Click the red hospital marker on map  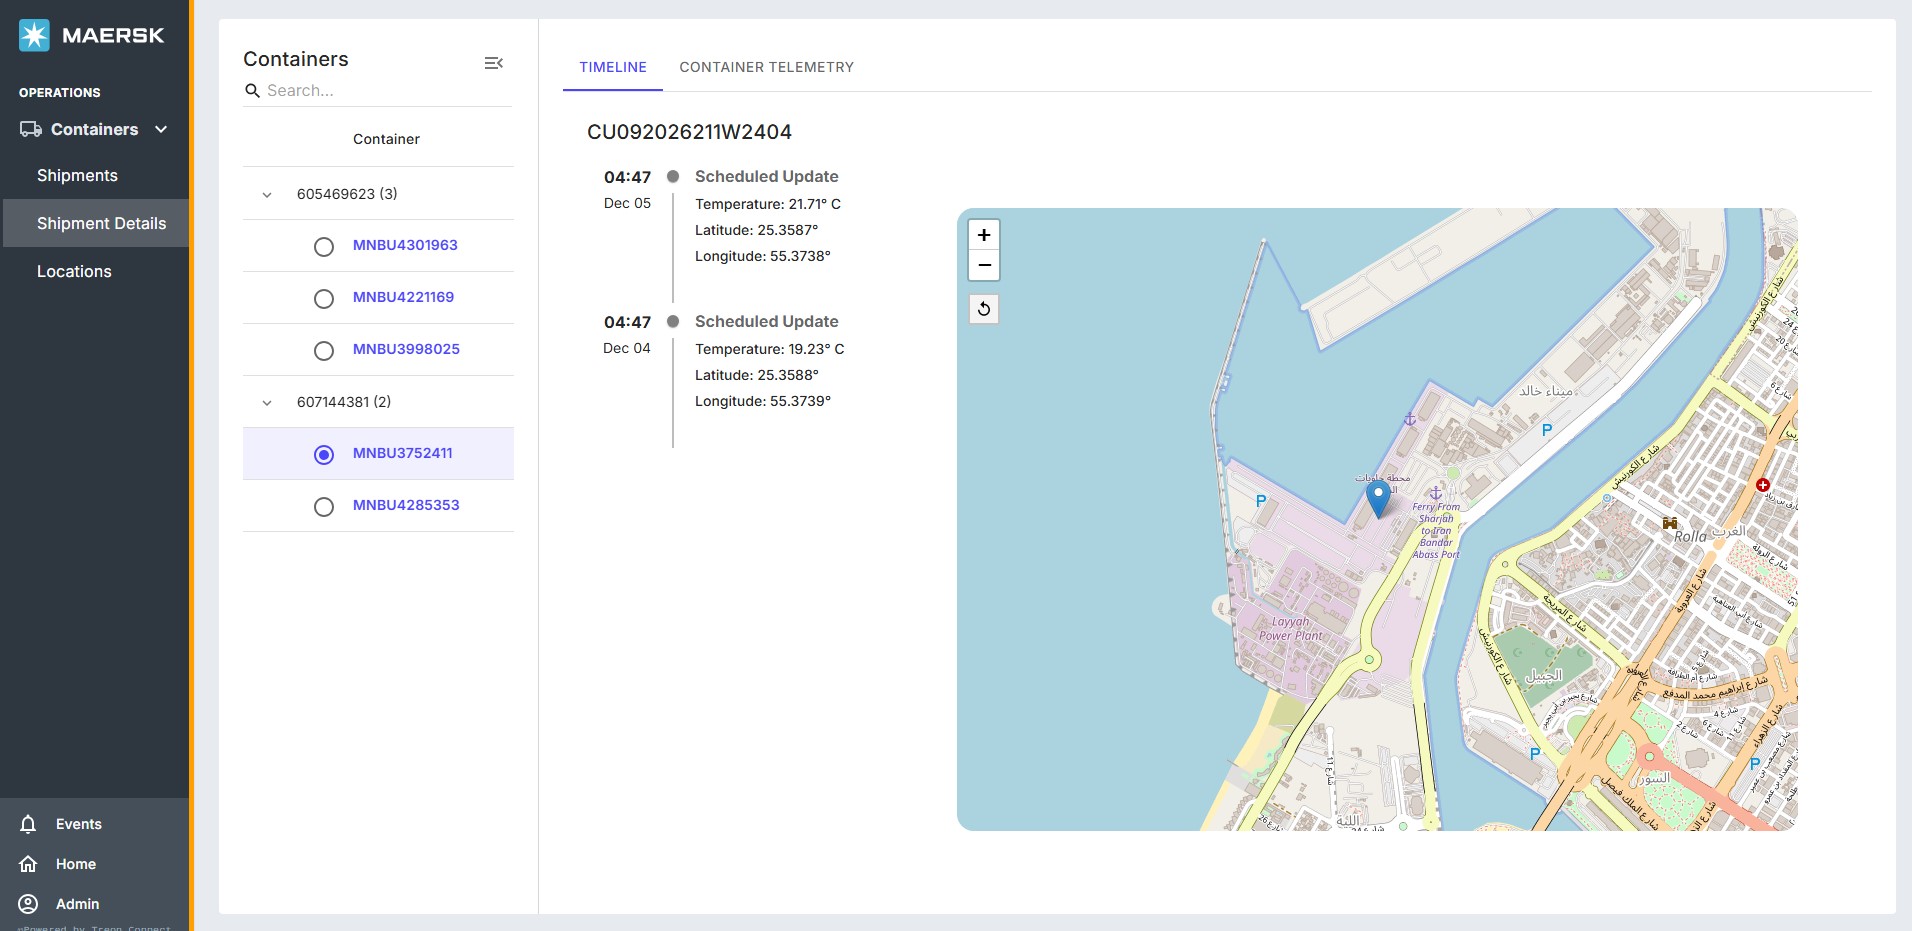(x=1763, y=485)
